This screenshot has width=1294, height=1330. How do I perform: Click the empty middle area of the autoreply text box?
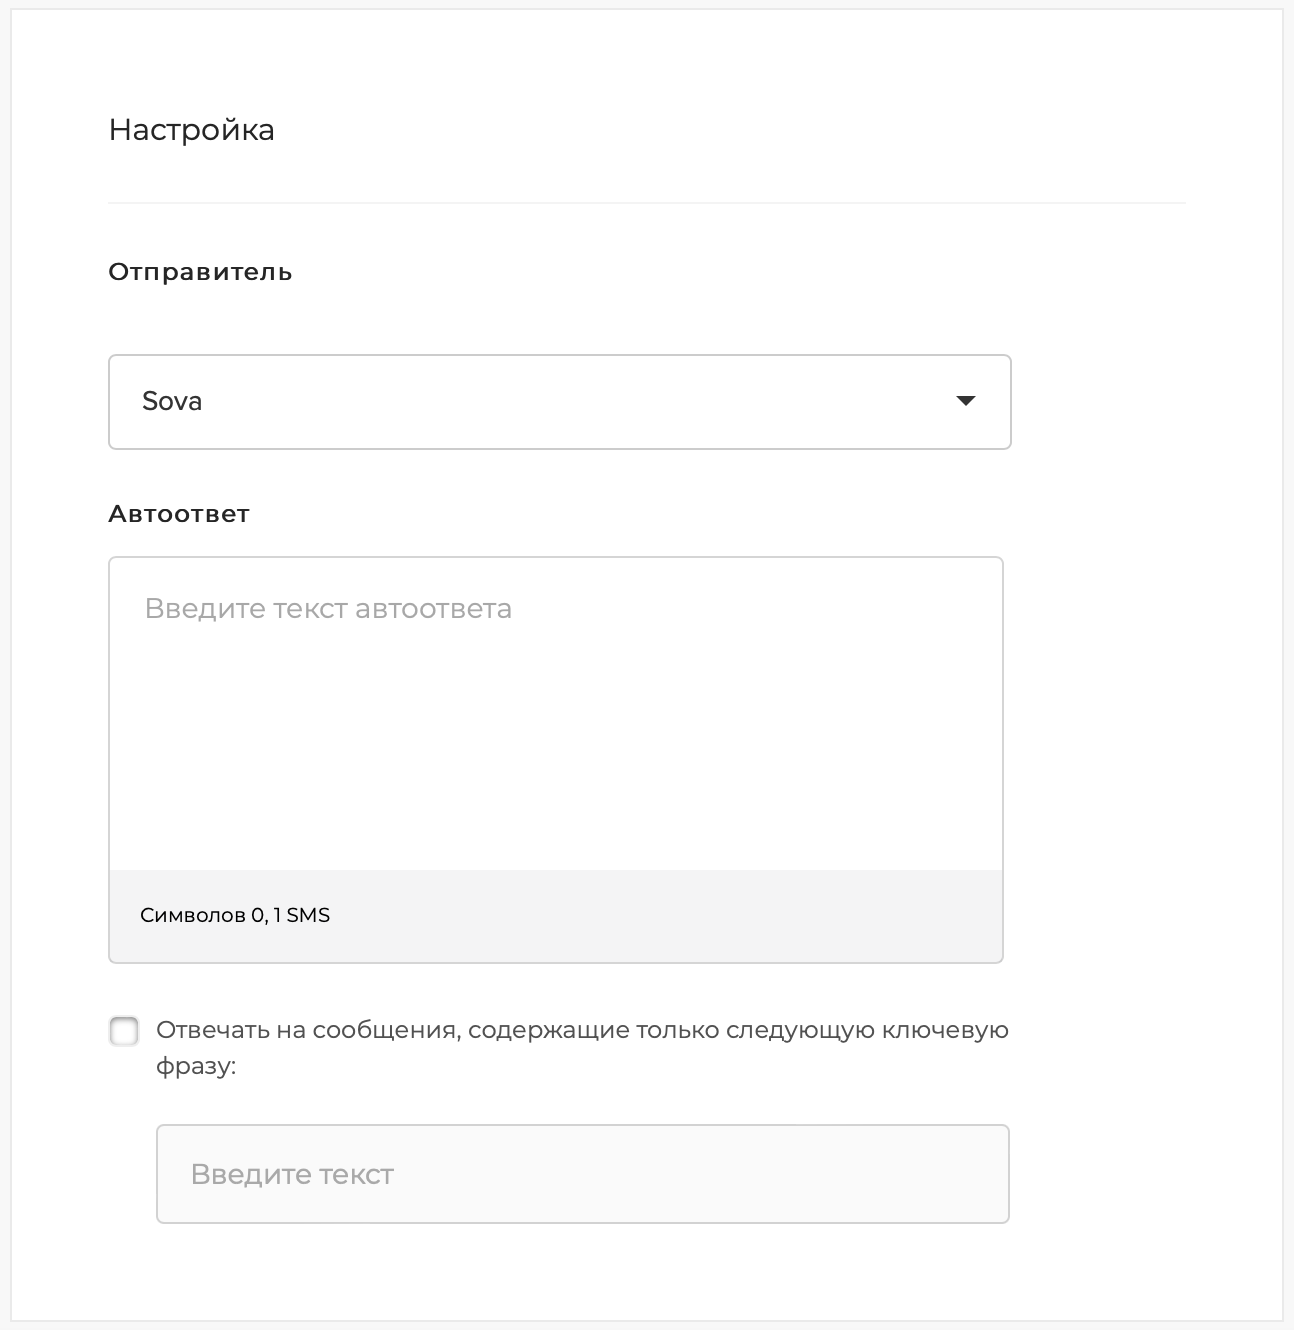pyautogui.click(x=555, y=740)
